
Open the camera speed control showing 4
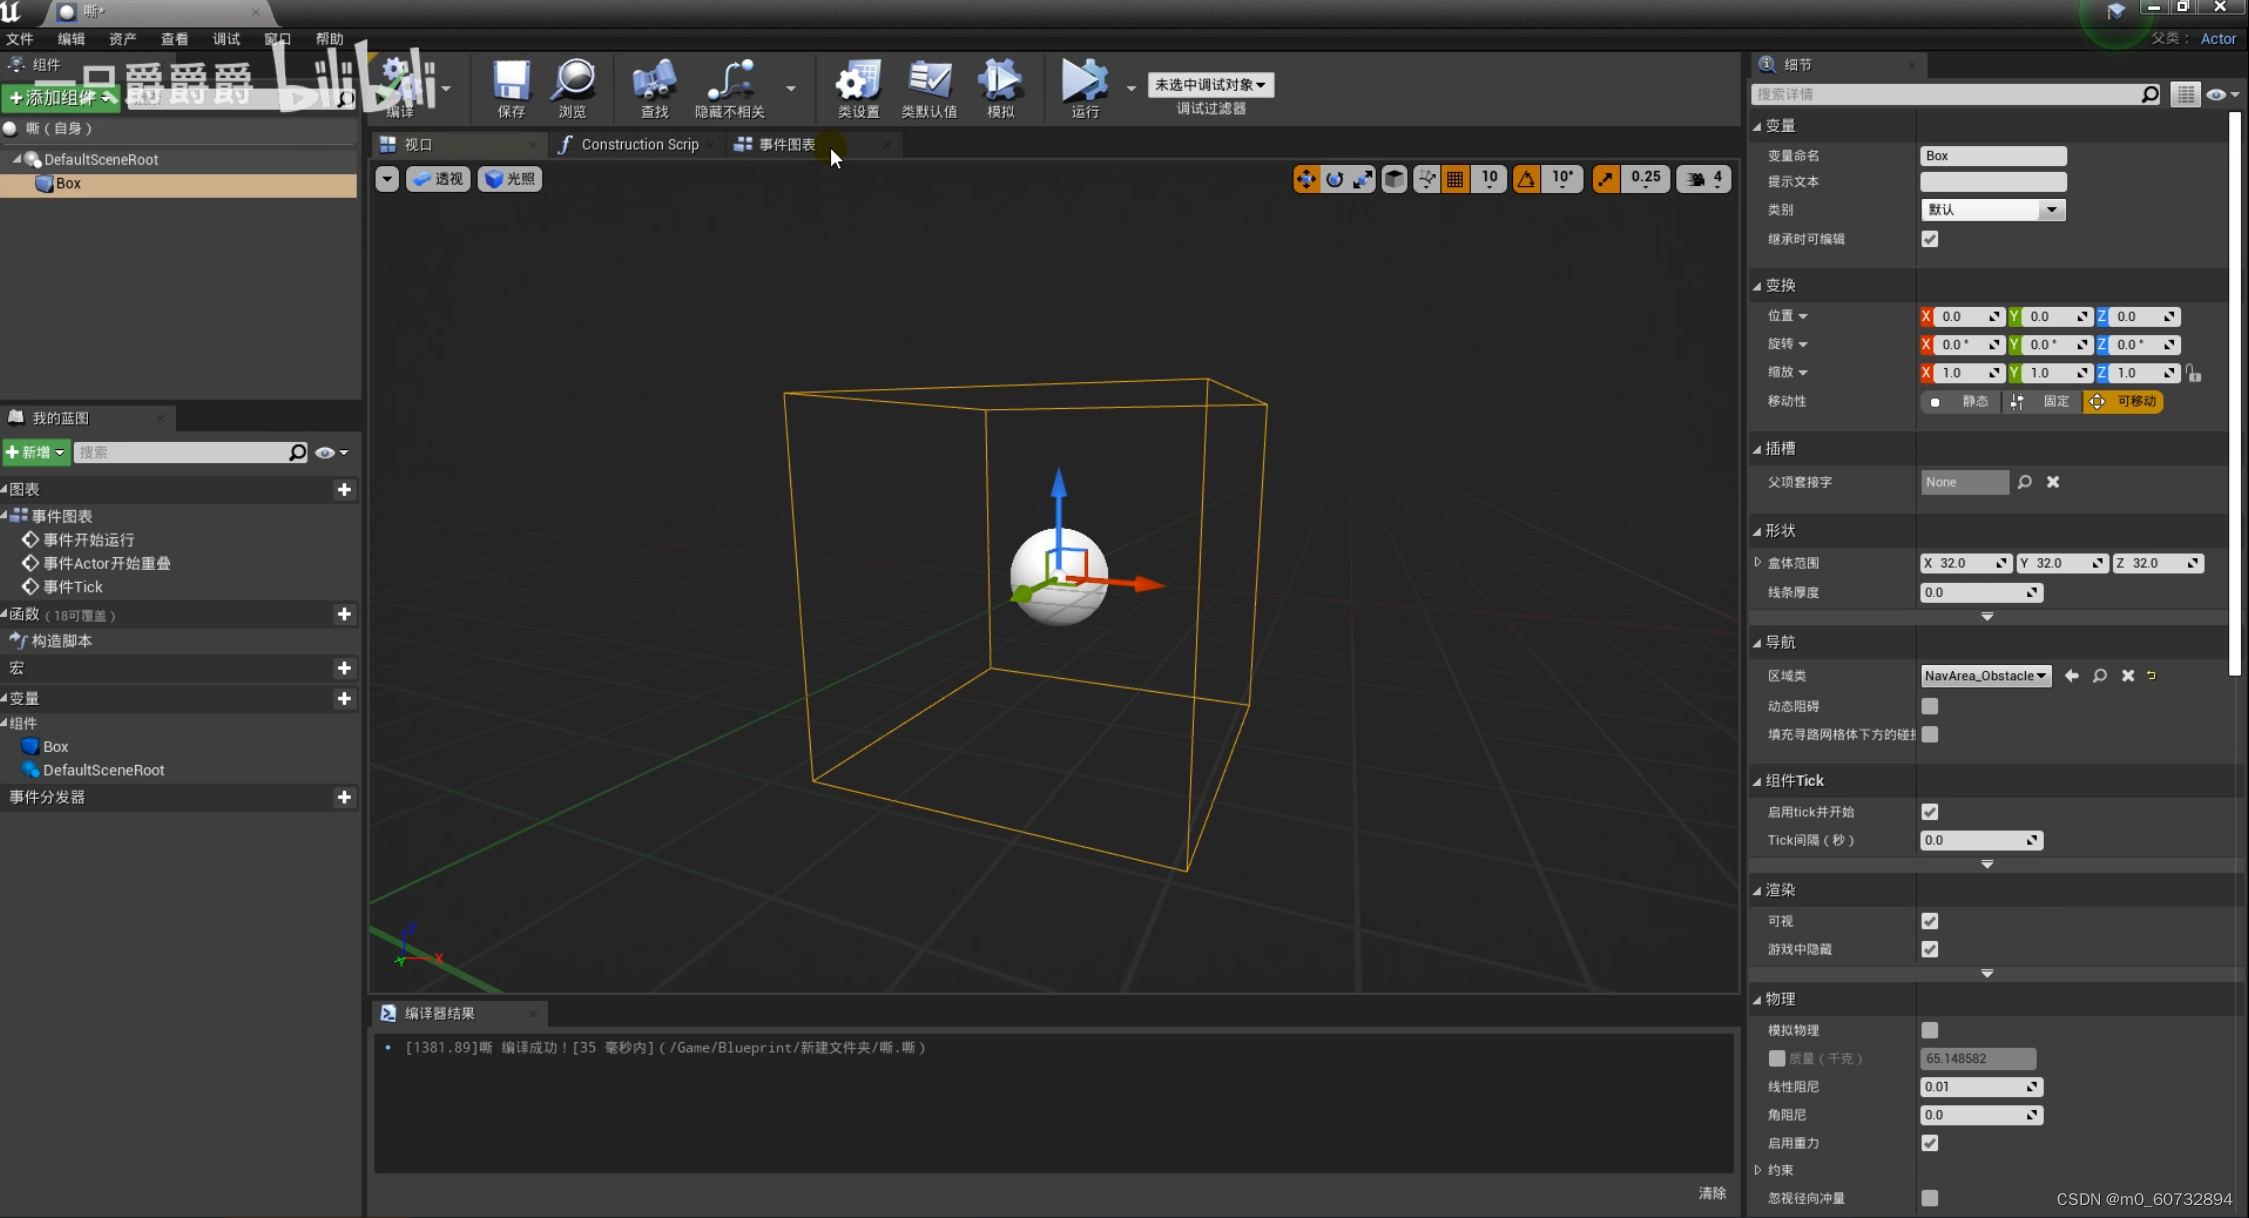(x=1703, y=178)
